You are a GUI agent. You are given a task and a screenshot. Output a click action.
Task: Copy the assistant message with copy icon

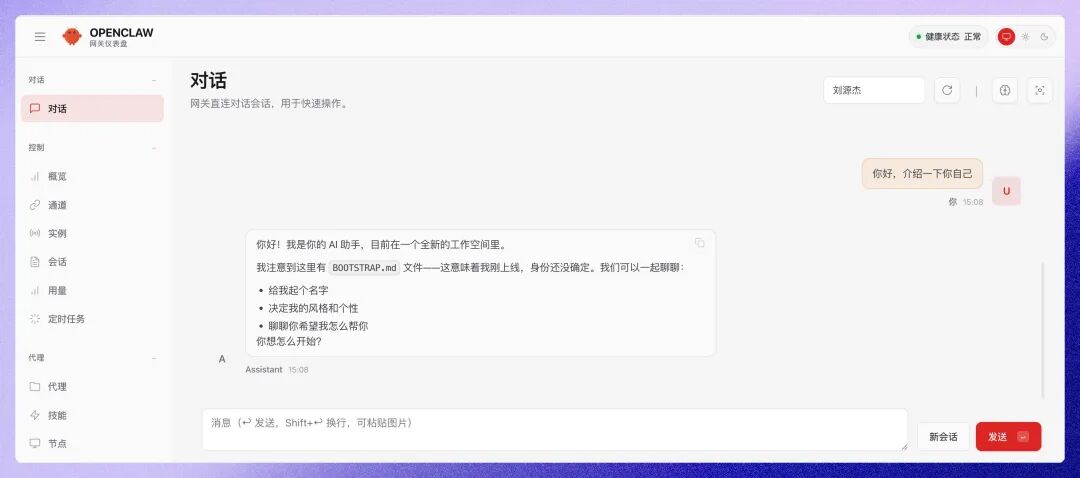[x=700, y=243]
